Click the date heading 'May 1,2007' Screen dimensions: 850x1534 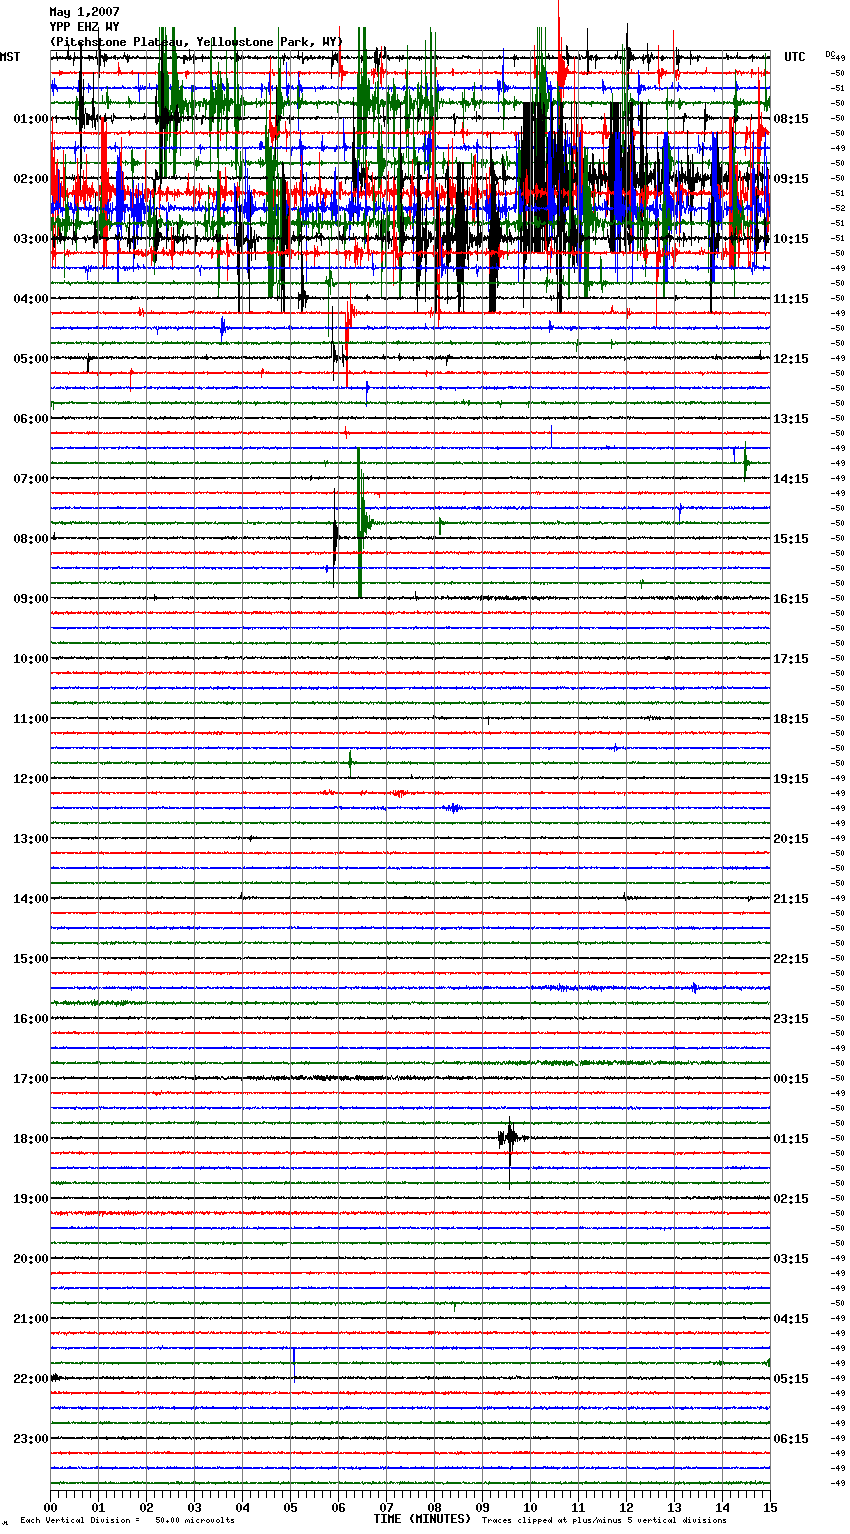[84, 12]
